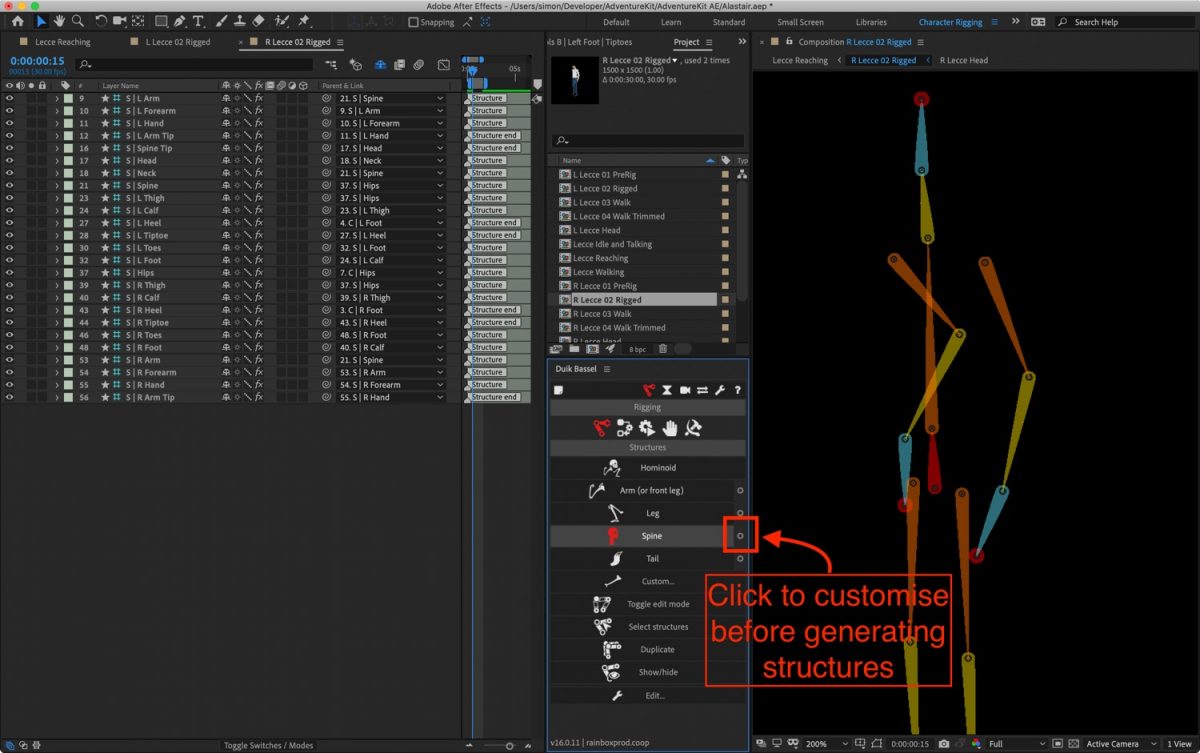1200x753 pixels.
Task: Expand the S | L Arm layer
Action: 57,98
